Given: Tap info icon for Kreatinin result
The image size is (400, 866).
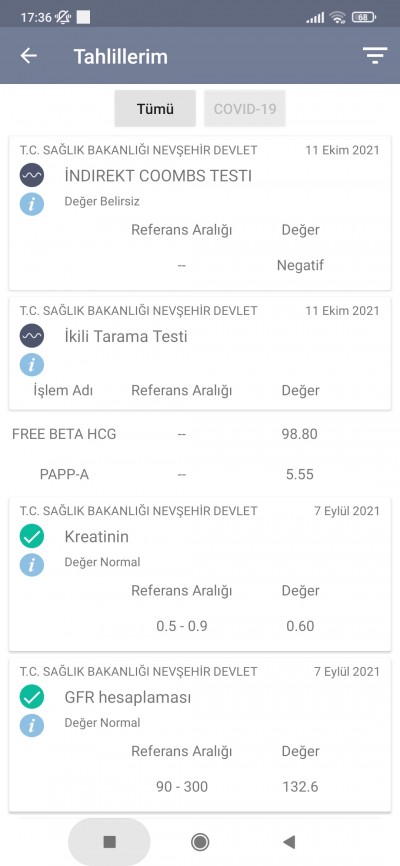Looking at the screenshot, I should (31, 565).
